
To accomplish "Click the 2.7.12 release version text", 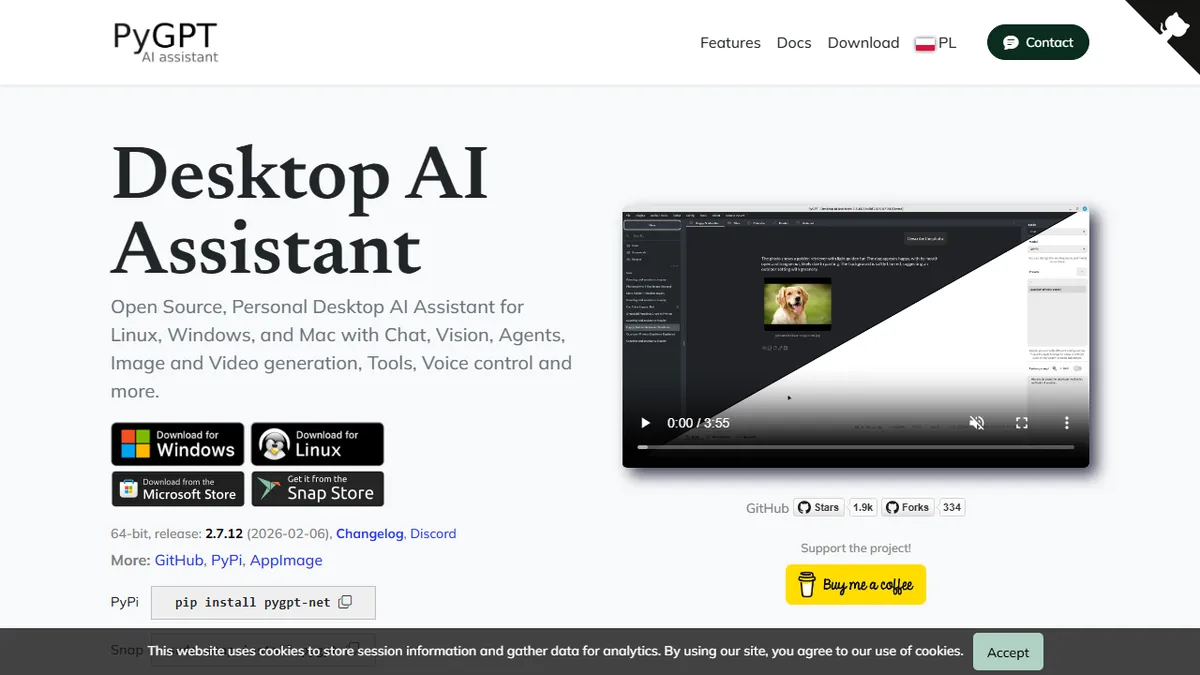I will 224,534.
